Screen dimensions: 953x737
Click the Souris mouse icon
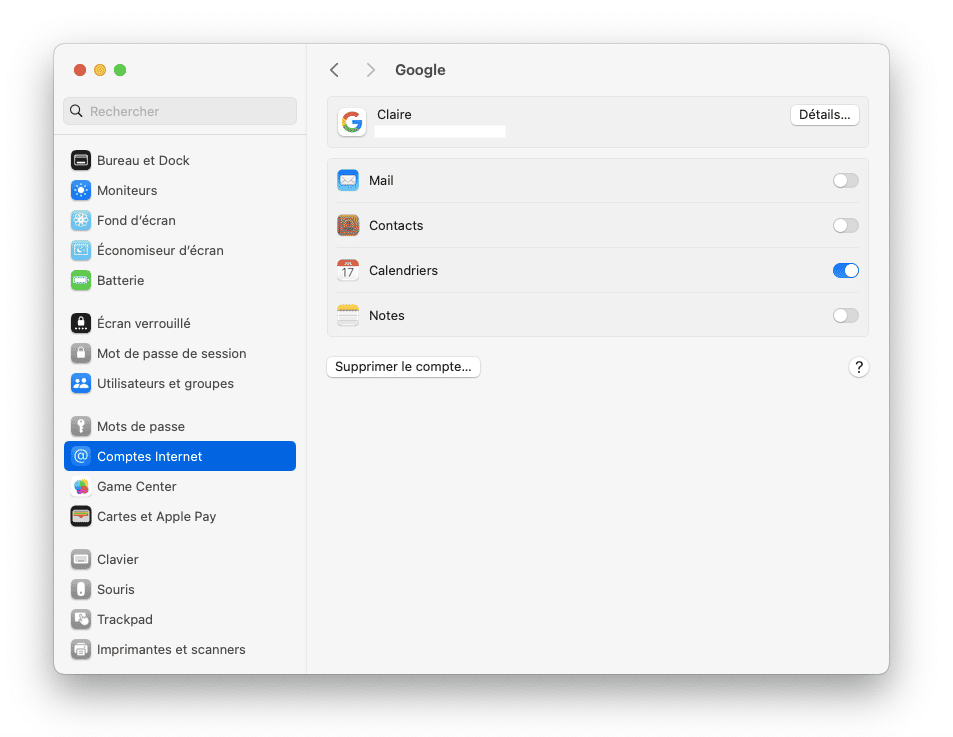[81, 589]
